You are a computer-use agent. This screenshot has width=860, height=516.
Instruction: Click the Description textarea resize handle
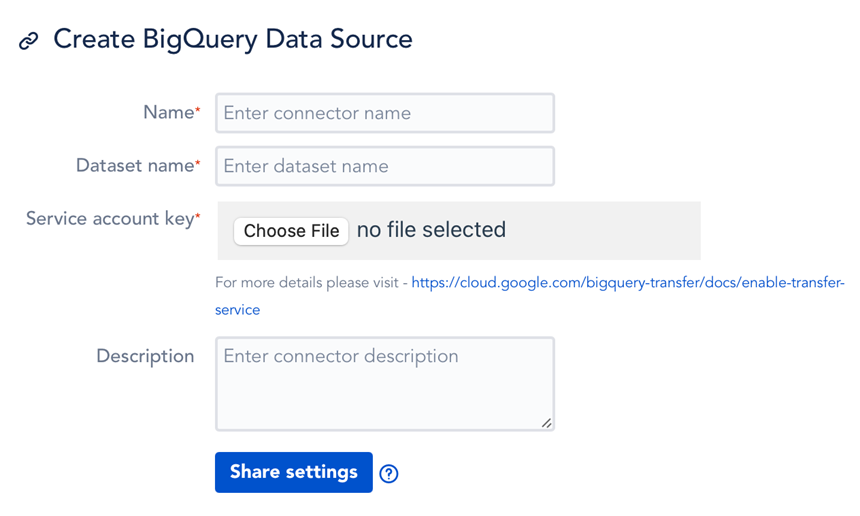546,423
